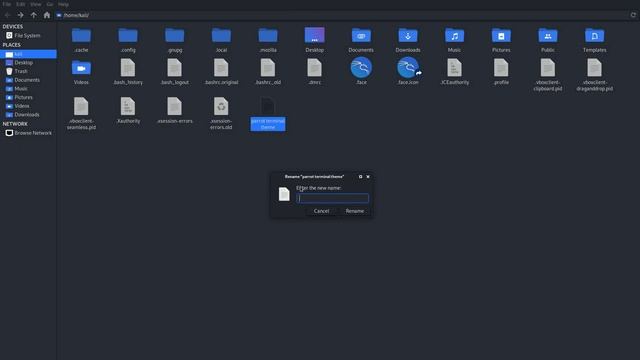
Task: Reload the folder with the refresh icon
Action: point(633,15)
